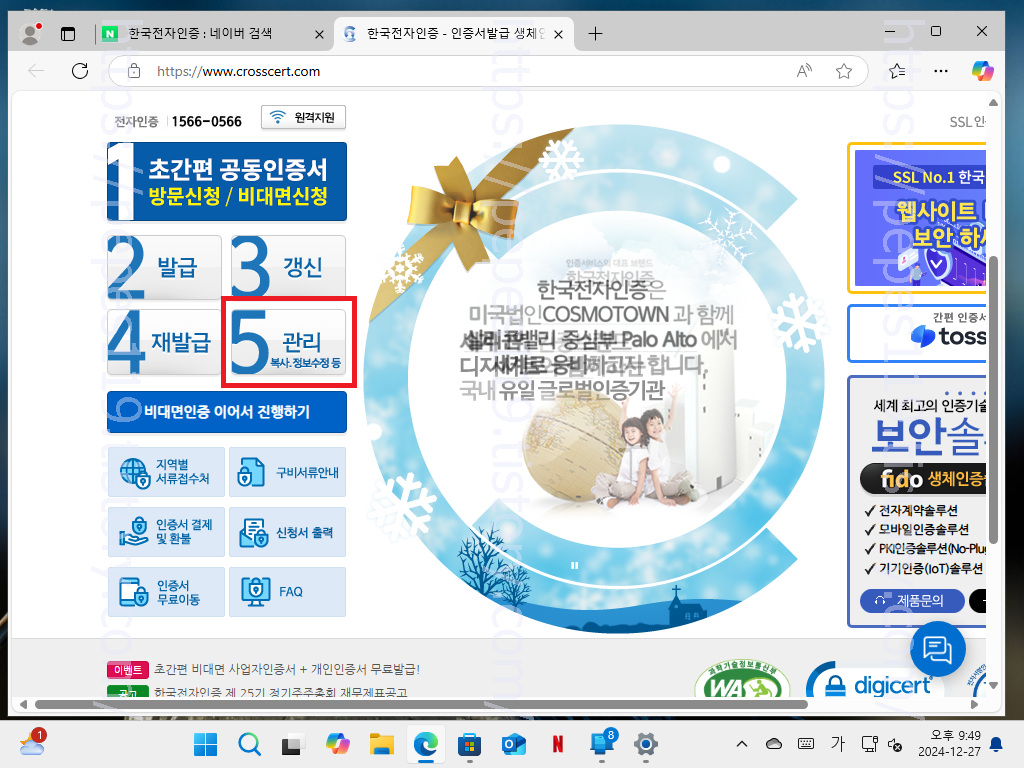Pause the main banner slideshow
The width and height of the screenshot is (1024, 768).
click(x=575, y=566)
